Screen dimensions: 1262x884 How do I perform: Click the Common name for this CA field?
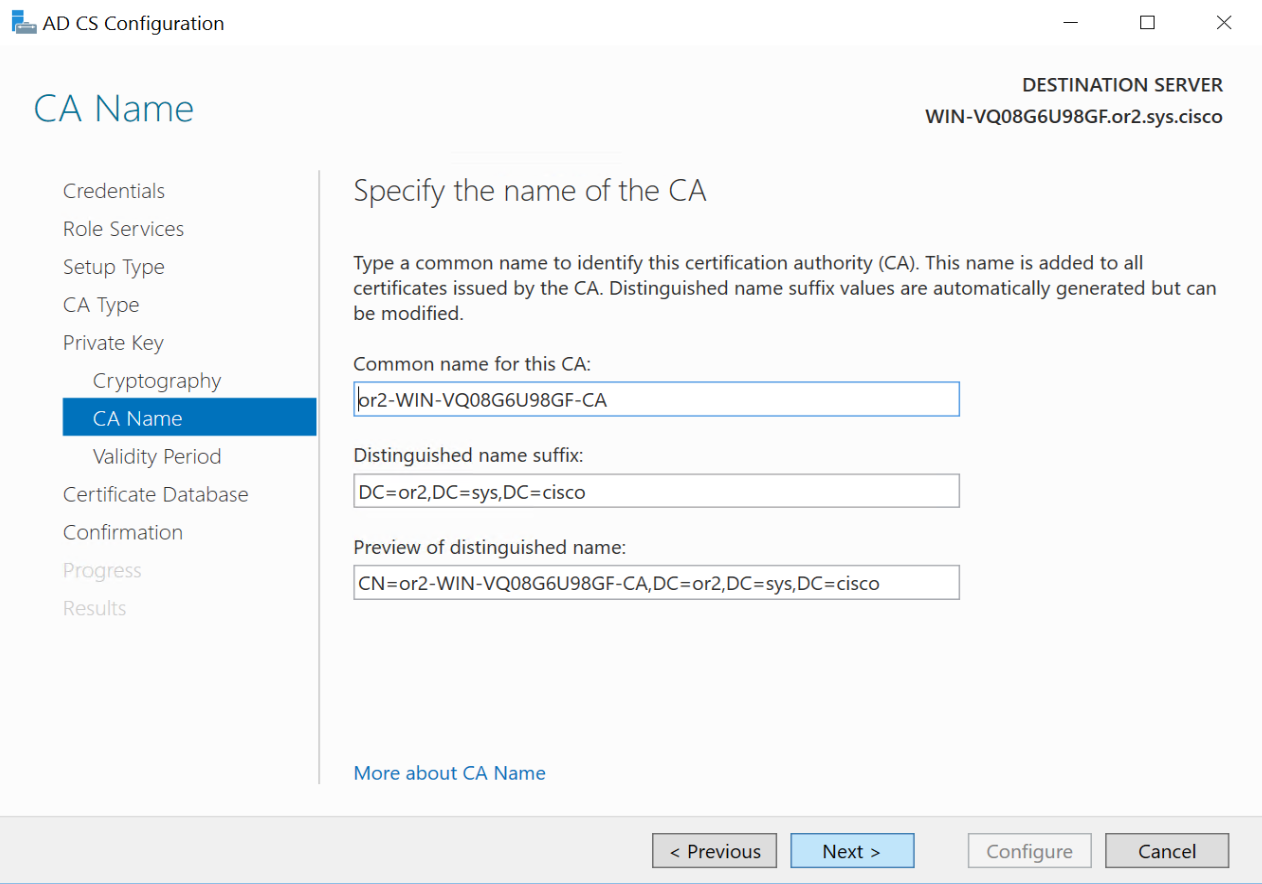coord(656,399)
